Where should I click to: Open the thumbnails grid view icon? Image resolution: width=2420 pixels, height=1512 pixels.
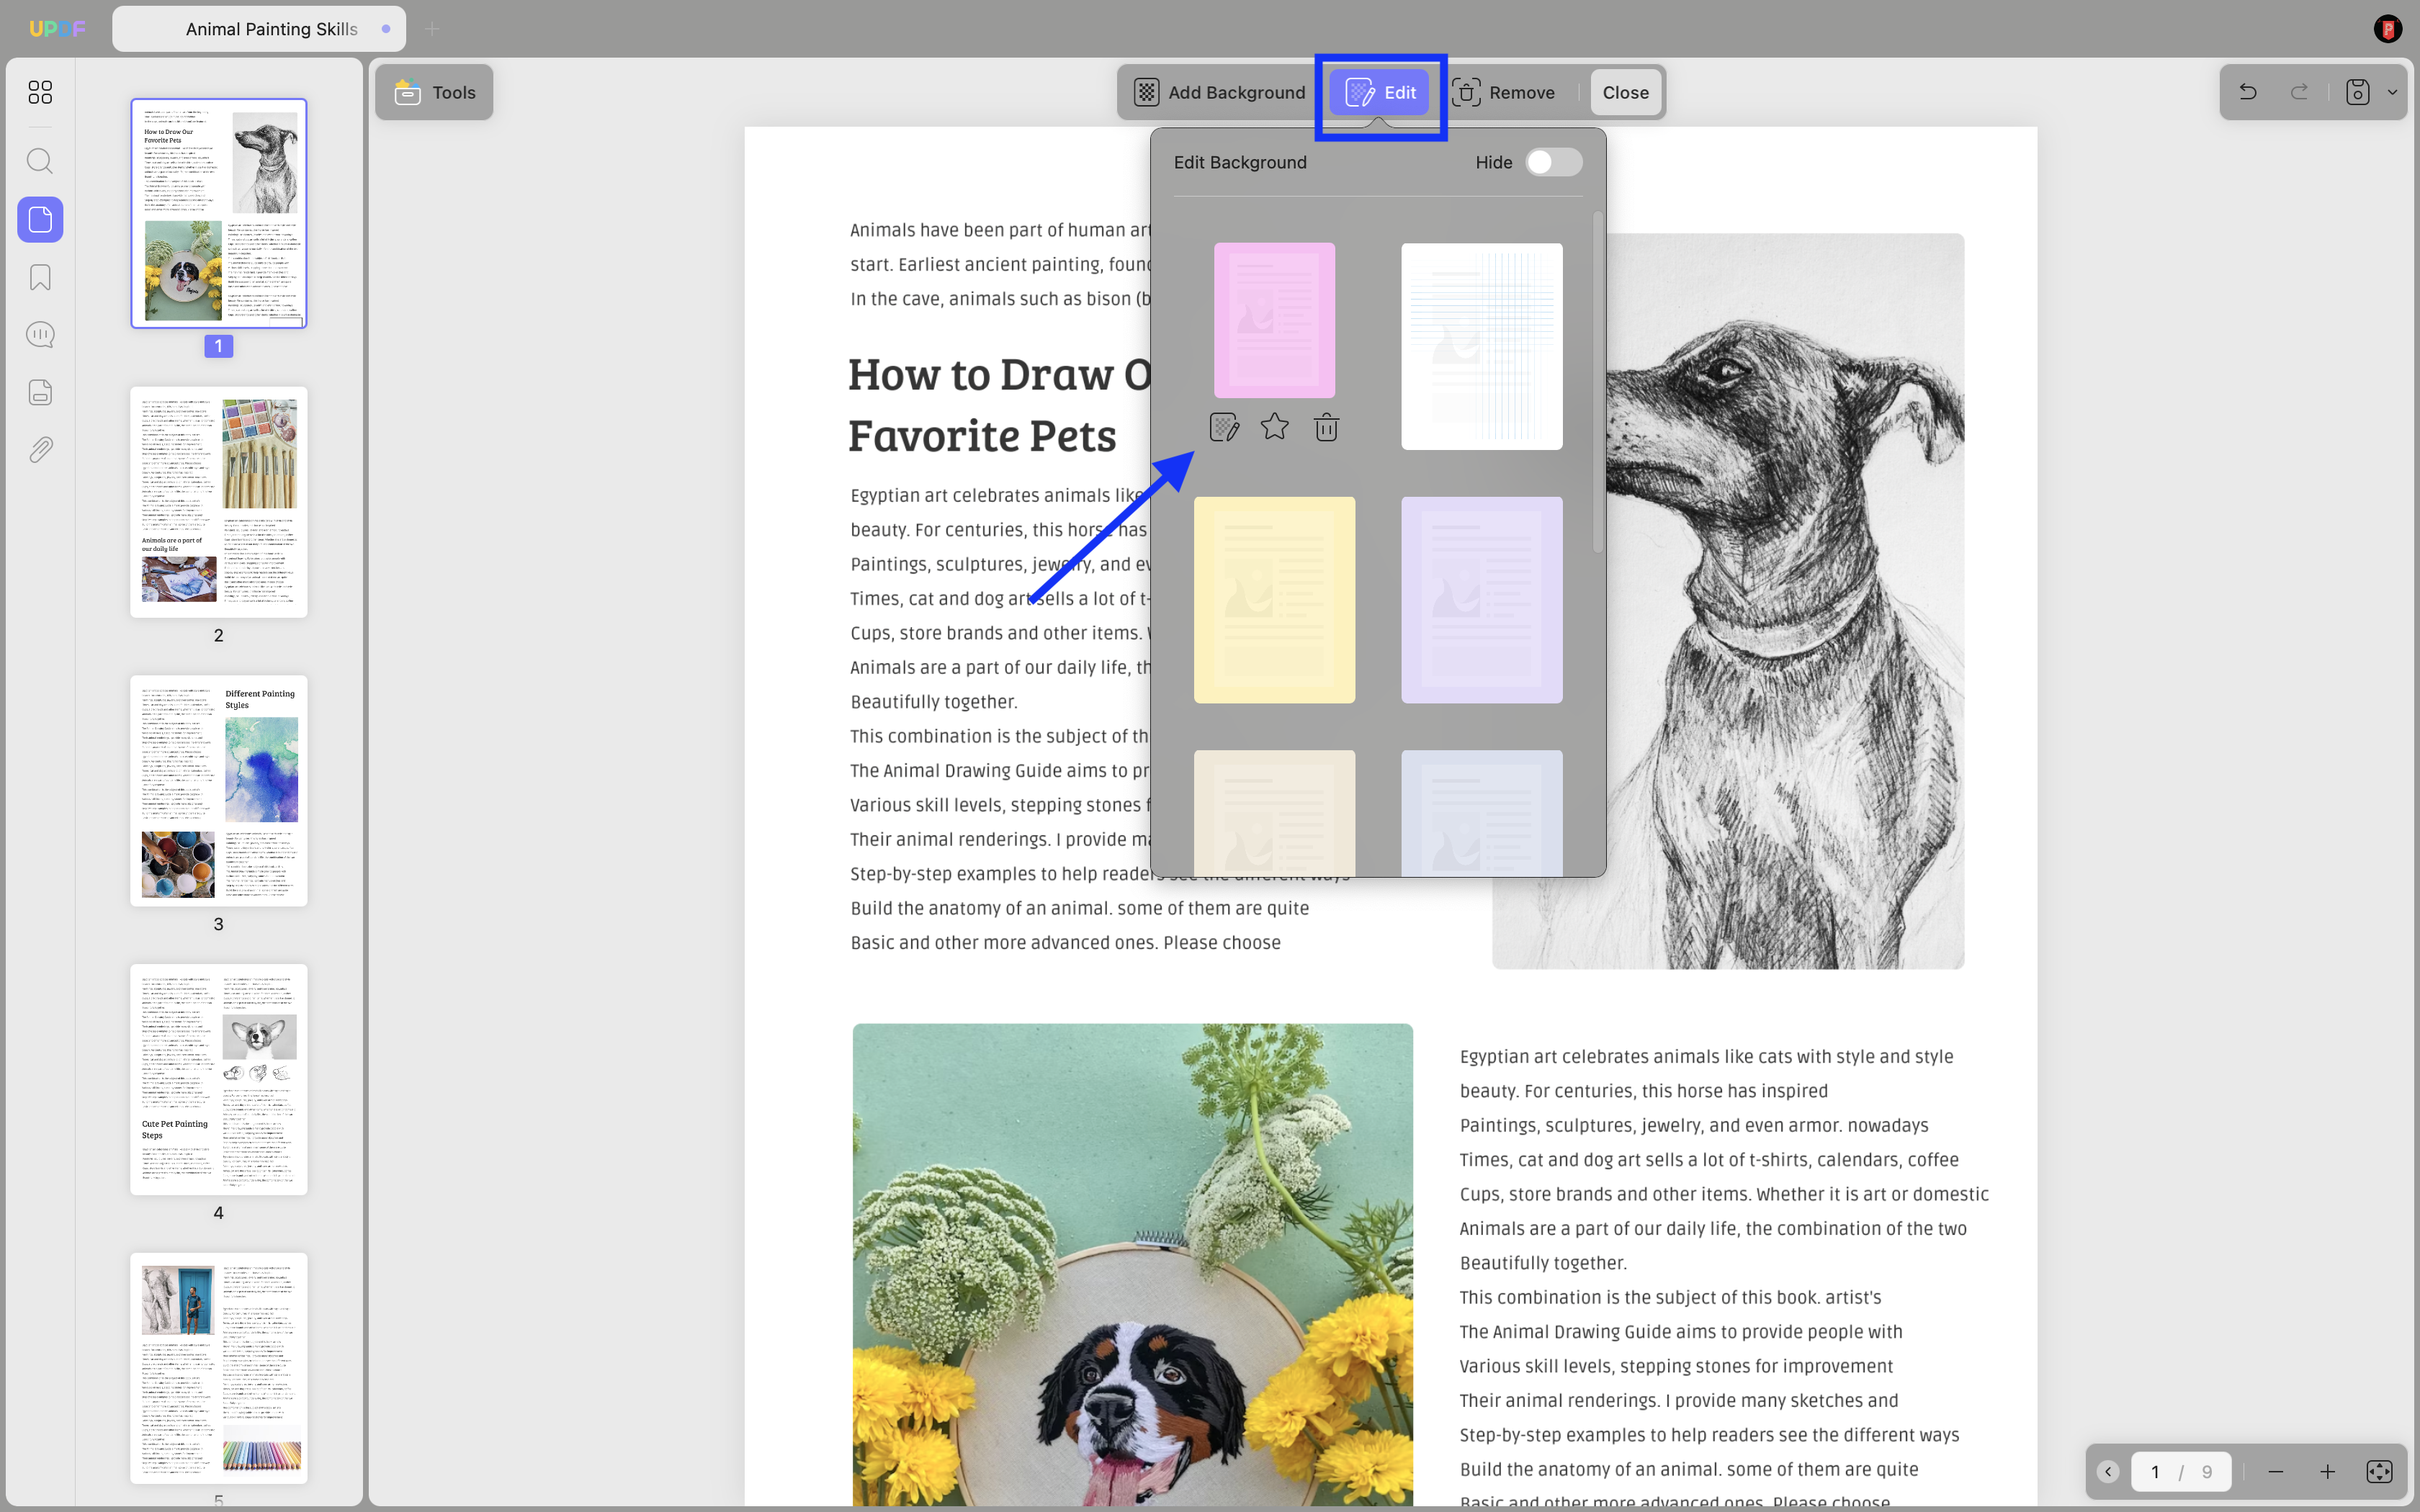(x=40, y=92)
